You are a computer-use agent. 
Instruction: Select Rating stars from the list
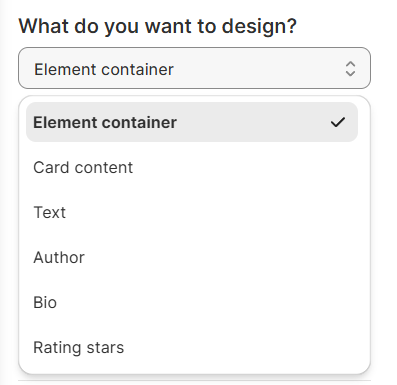coord(192,347)
